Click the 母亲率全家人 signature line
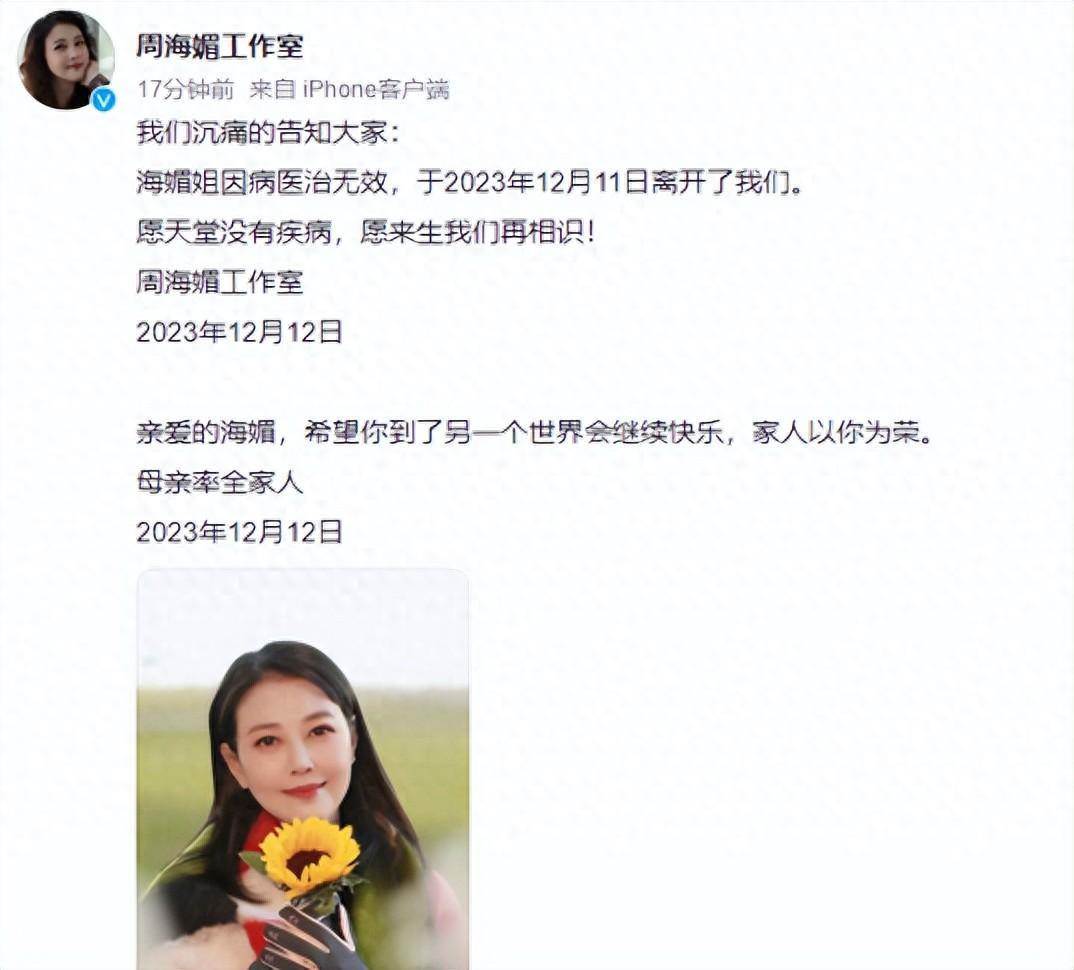Viewport: 1074px width, 970px height. (219, 482)
